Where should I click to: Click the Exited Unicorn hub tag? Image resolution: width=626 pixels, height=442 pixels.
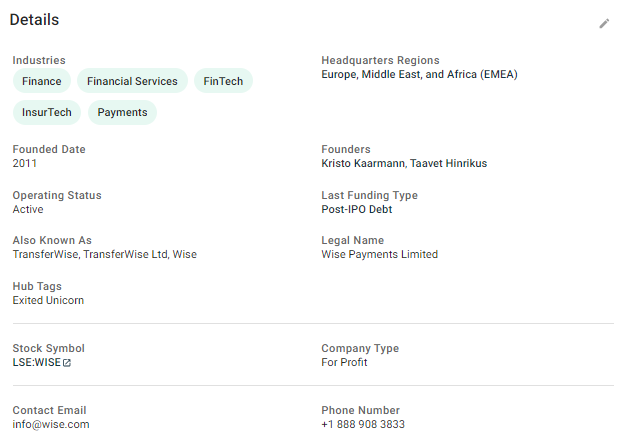coord(48,300)
